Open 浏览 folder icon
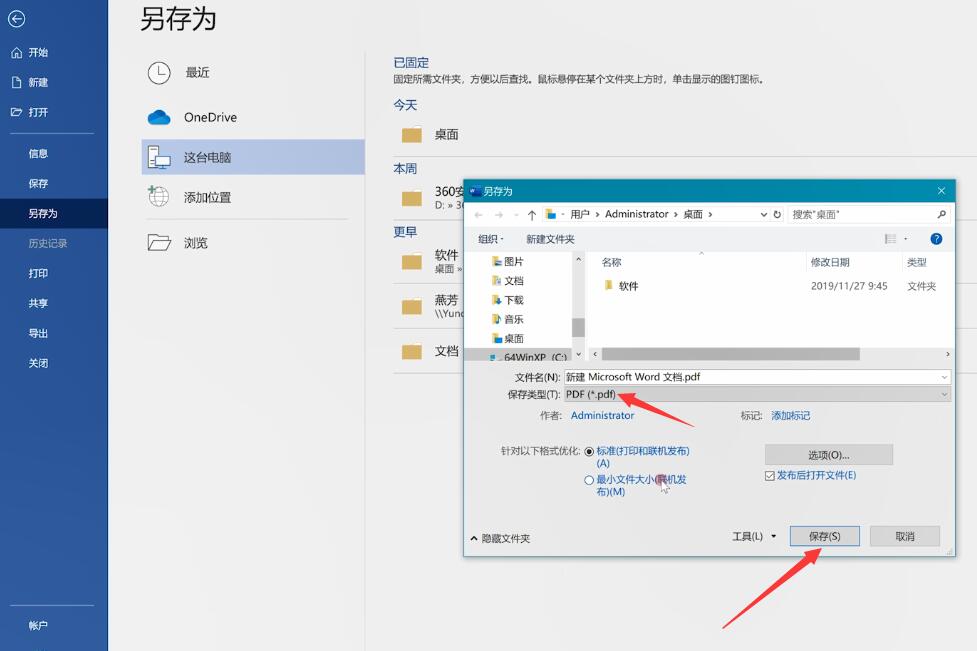The image size is (977, 651). tap(159, 242)
